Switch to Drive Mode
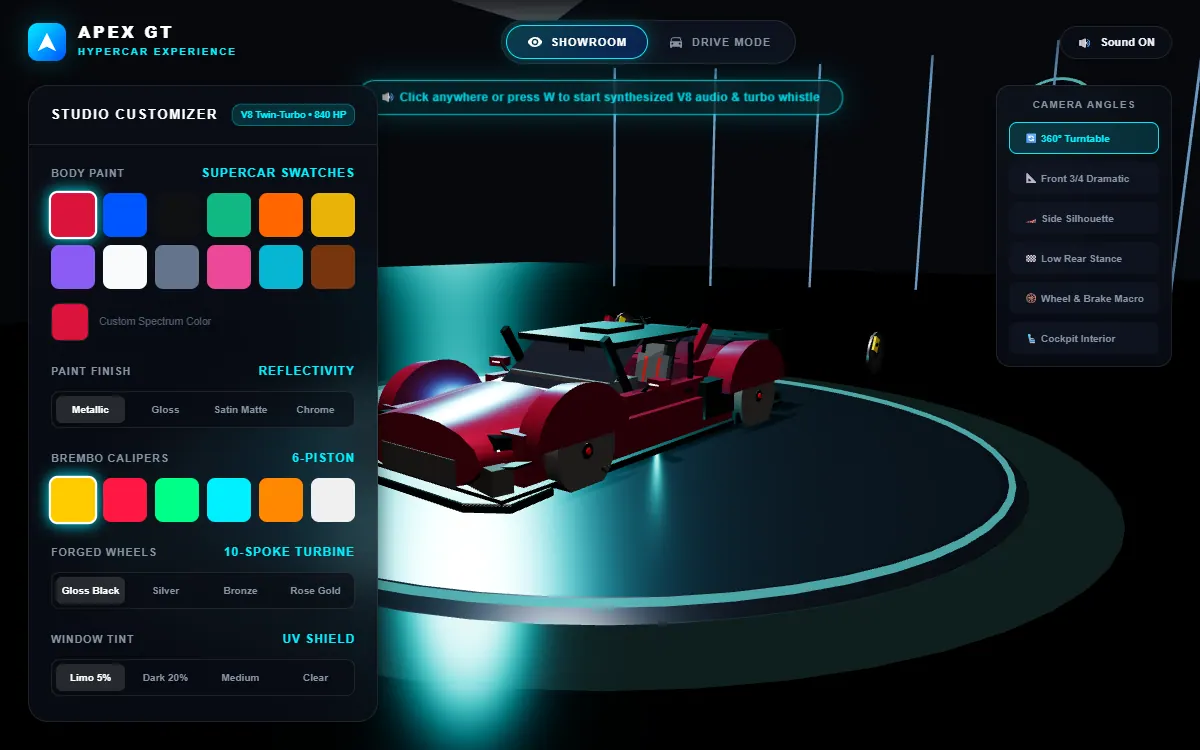Viewport: 1200px width, 750px height. point(720,42)
